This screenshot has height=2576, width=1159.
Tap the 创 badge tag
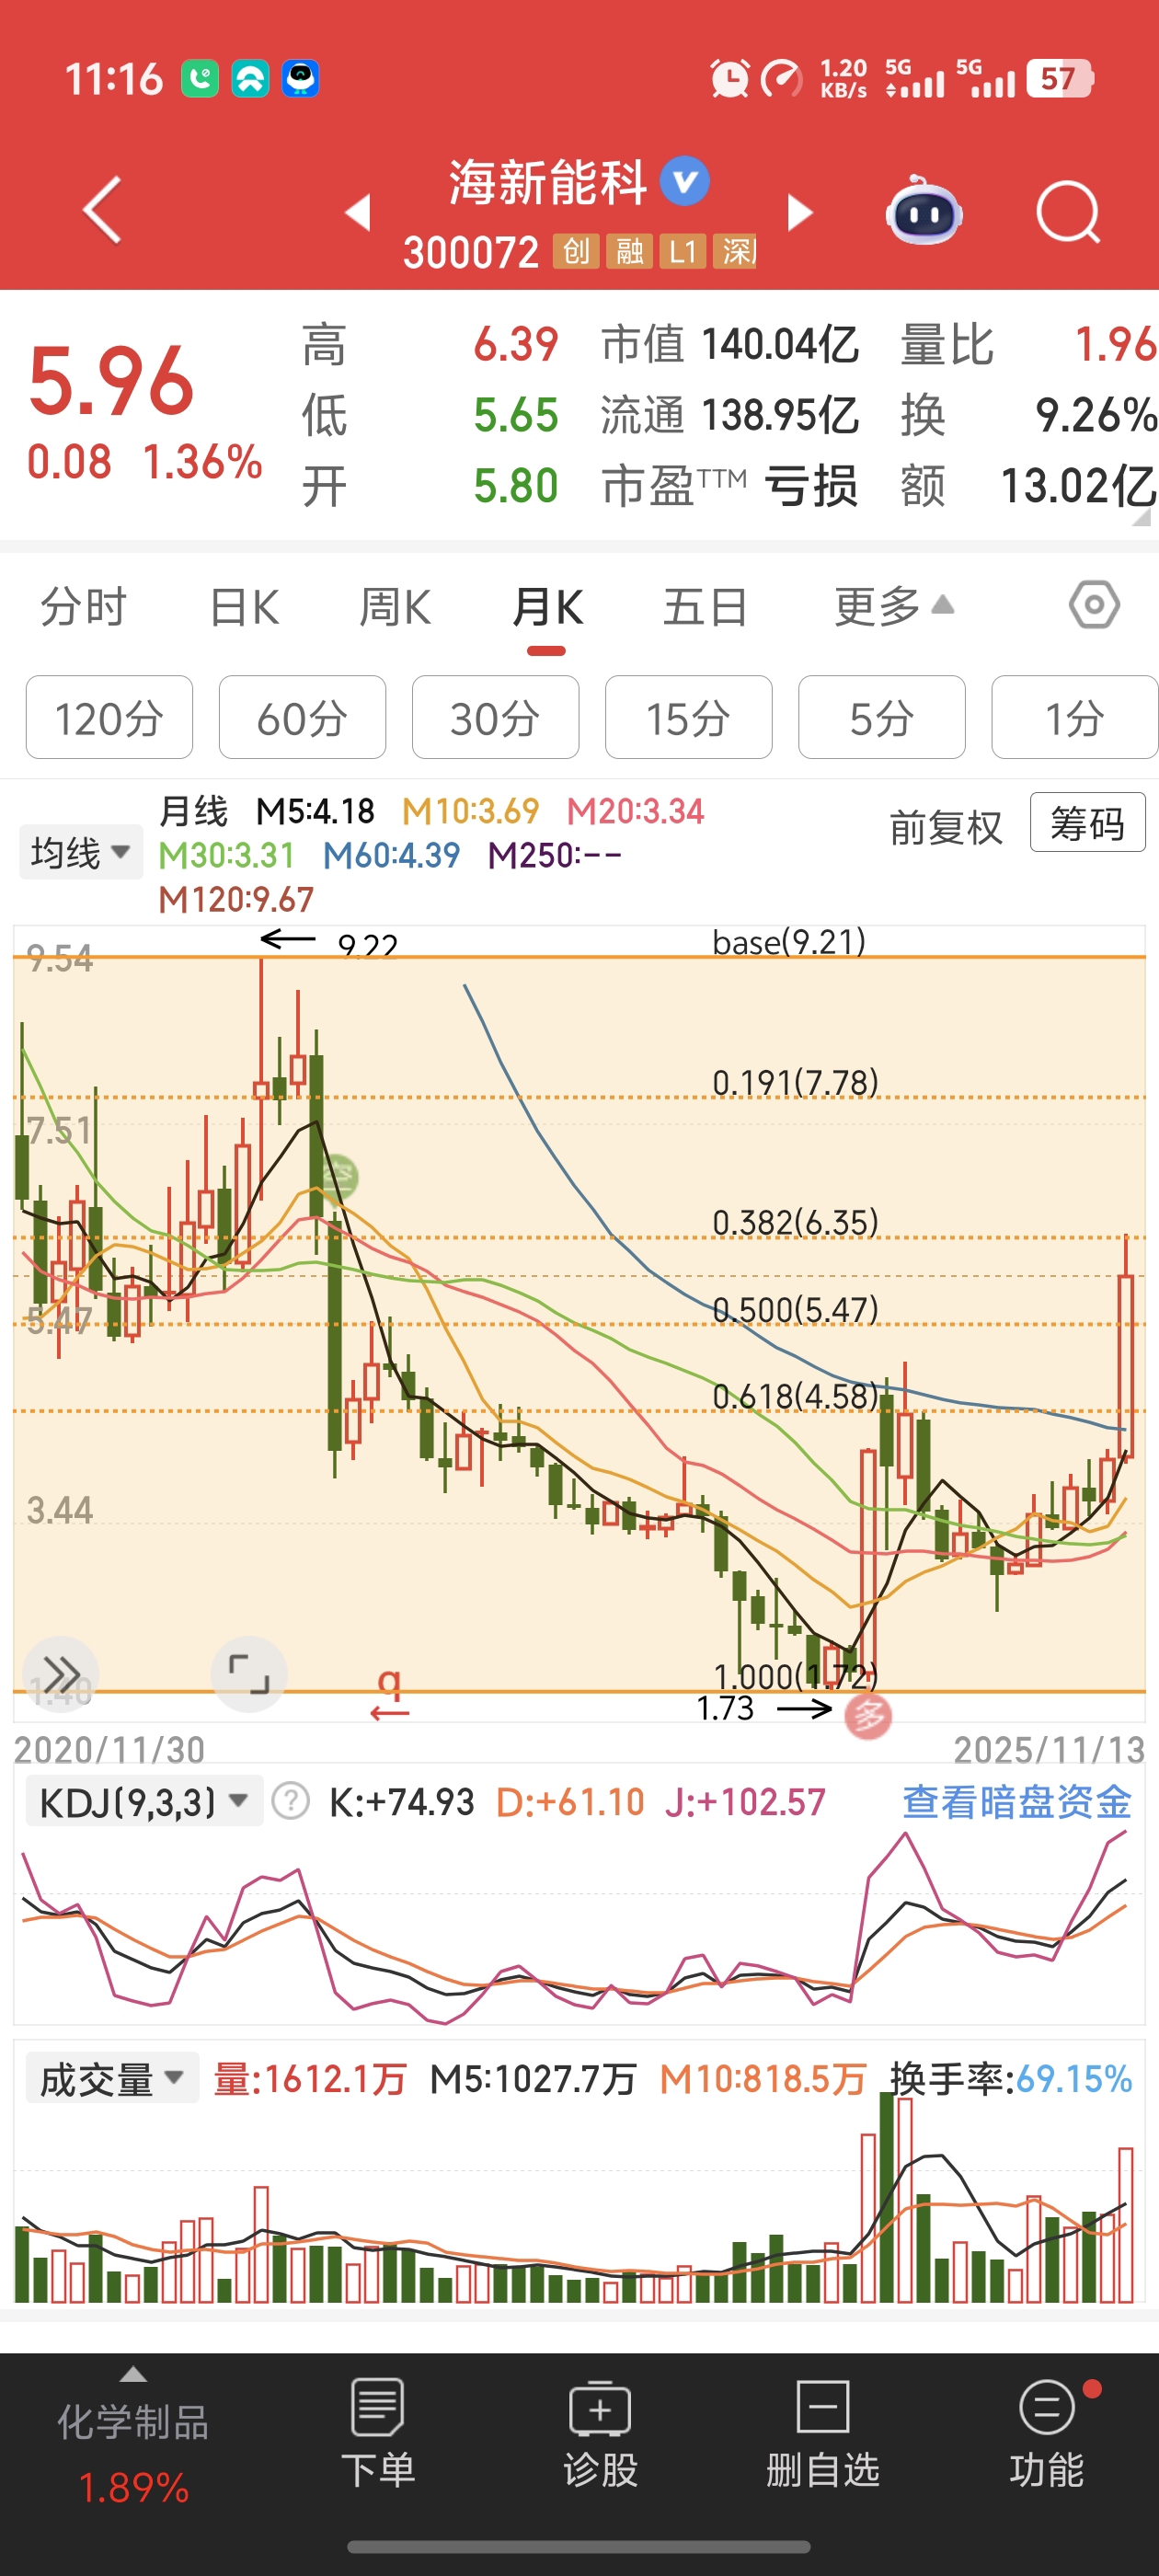[x=576, y=251]
